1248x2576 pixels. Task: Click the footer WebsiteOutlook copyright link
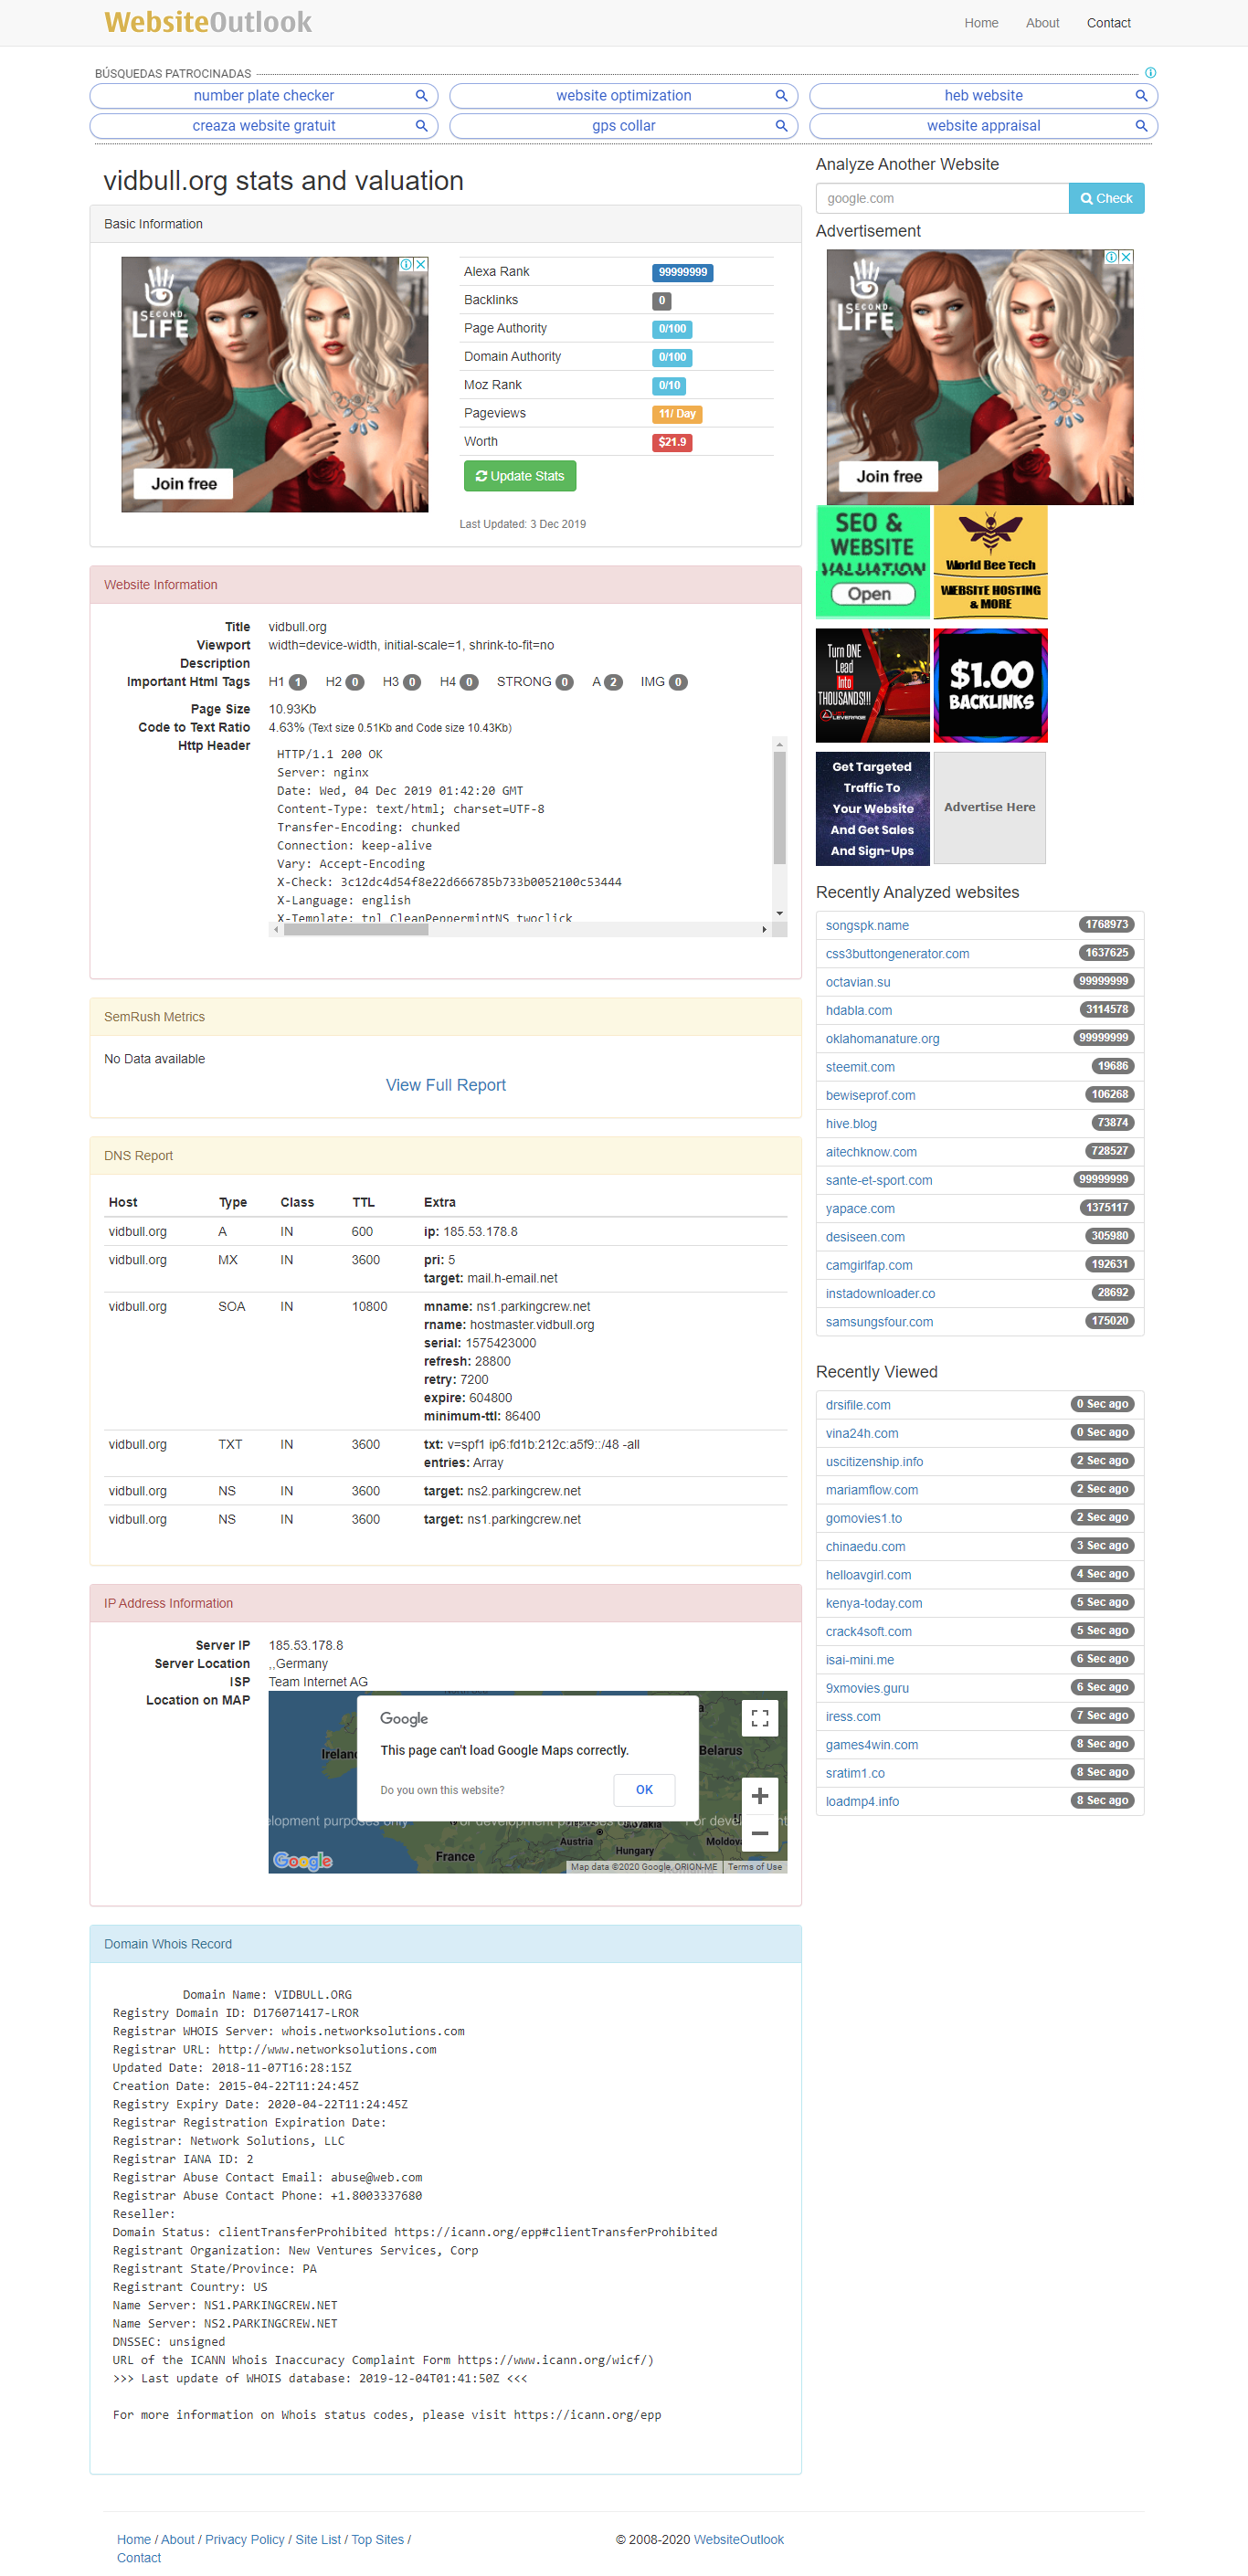click(739, 2539)
